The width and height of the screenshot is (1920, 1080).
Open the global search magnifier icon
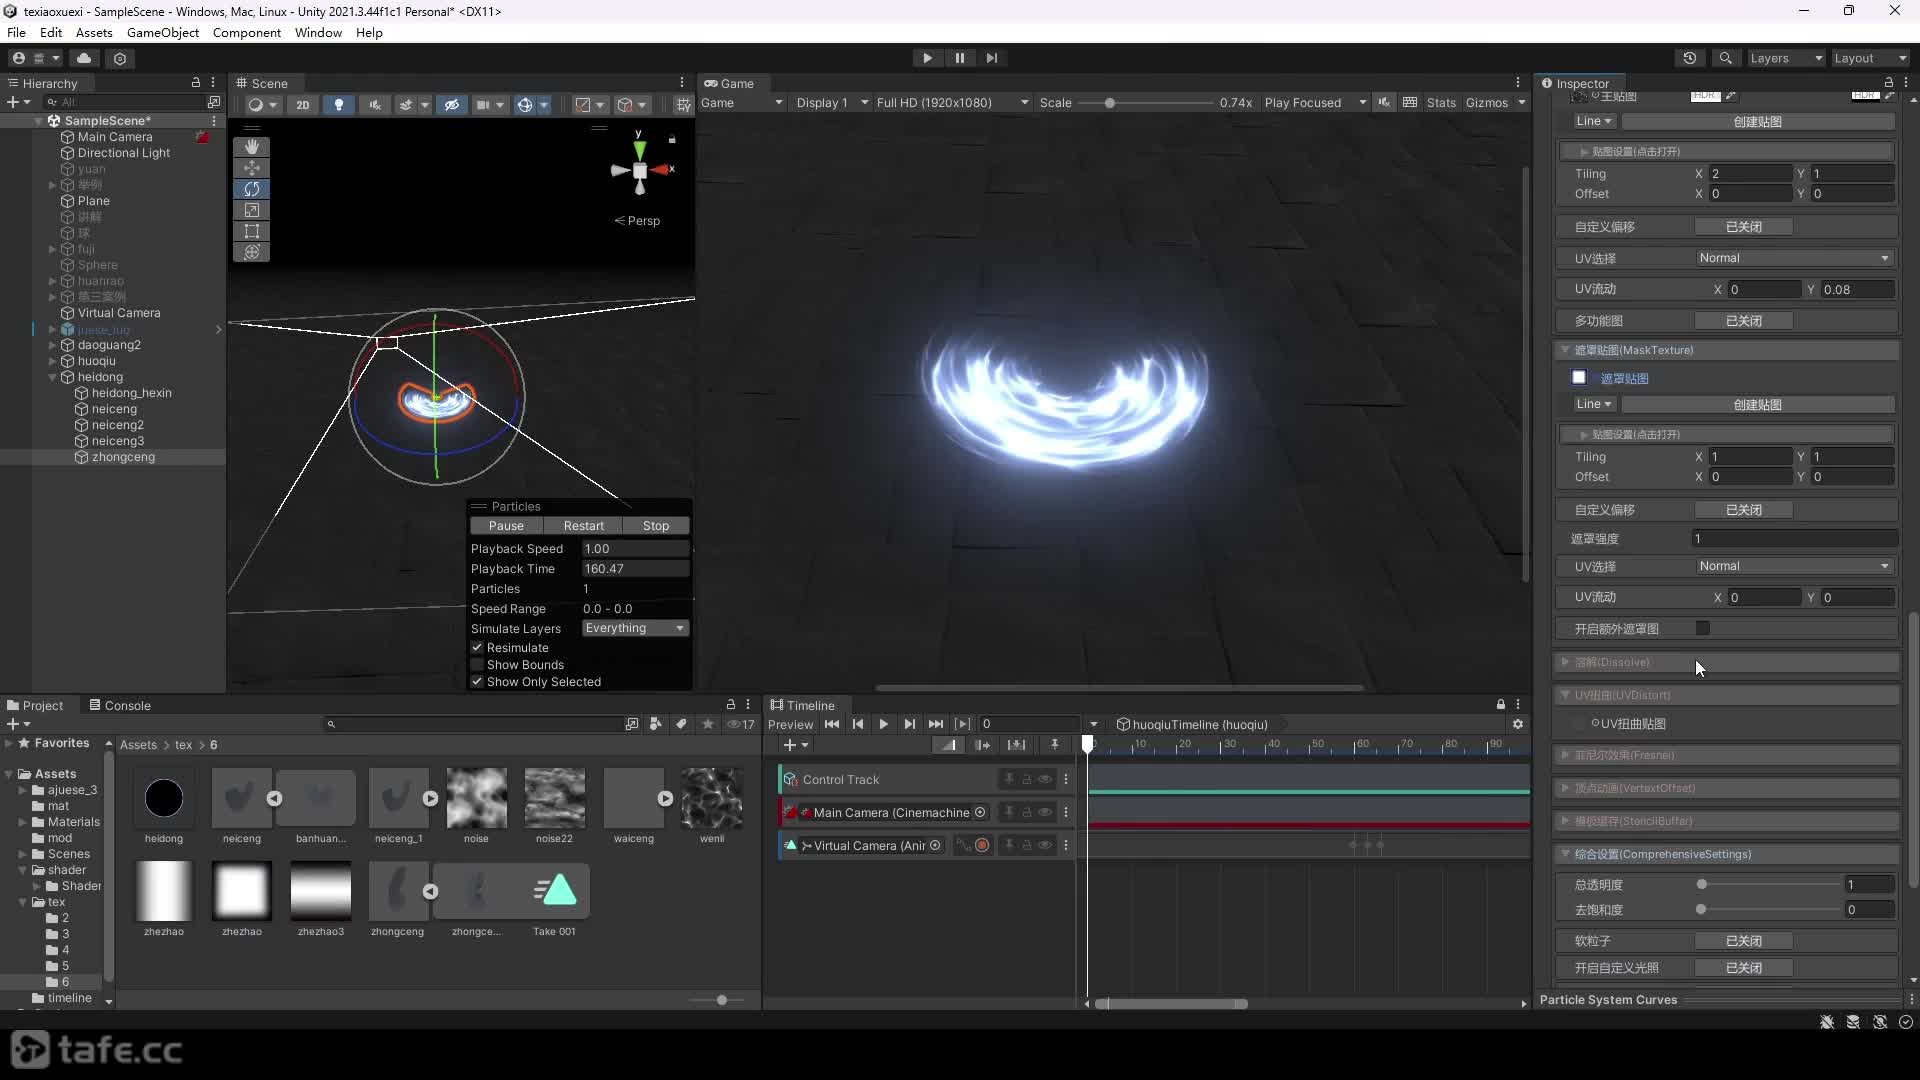click(1725, 58)
